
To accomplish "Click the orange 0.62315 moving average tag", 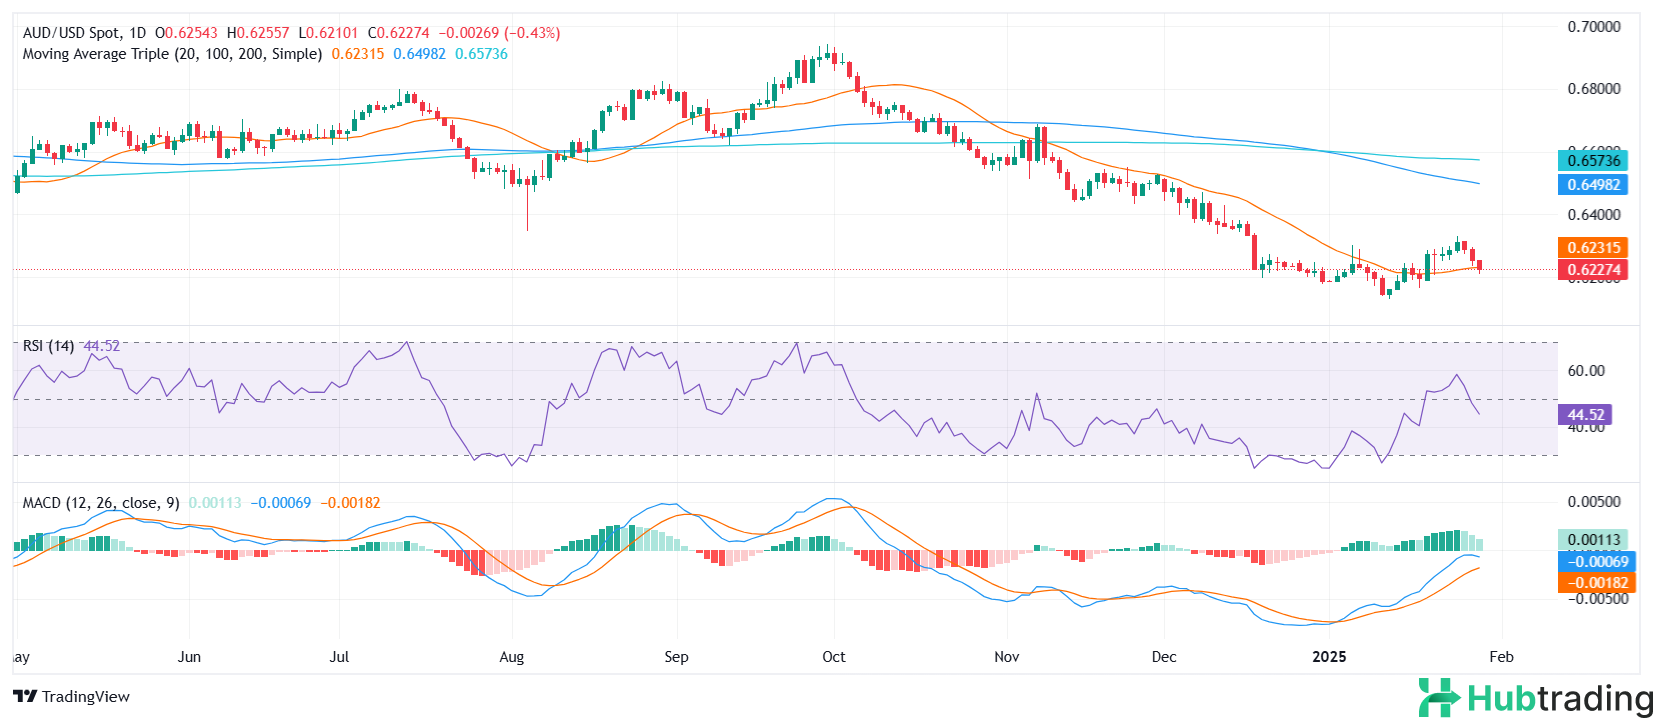I will point(1593,248).
